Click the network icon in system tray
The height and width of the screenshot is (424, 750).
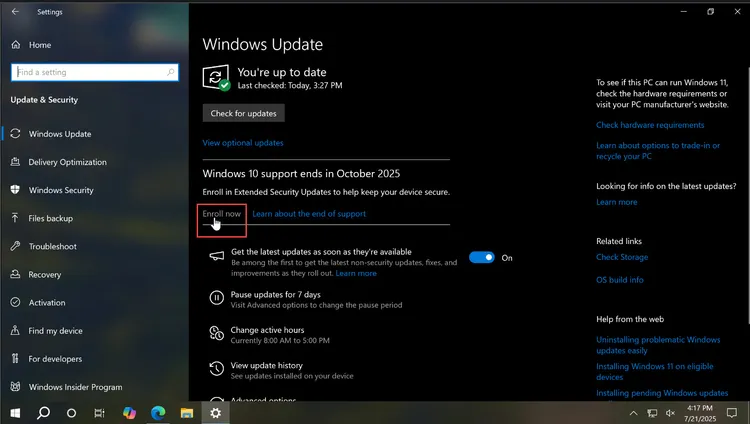(652, 413)
